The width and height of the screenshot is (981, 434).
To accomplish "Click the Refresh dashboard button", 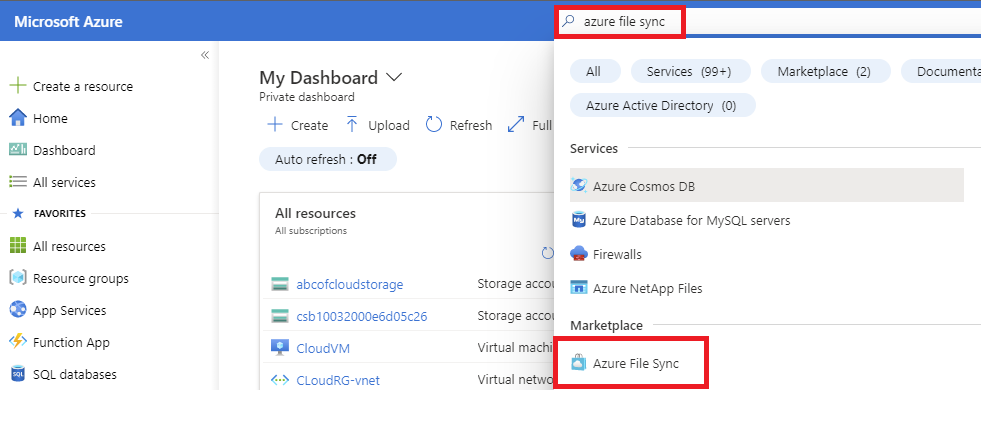I will coord(459,125).
